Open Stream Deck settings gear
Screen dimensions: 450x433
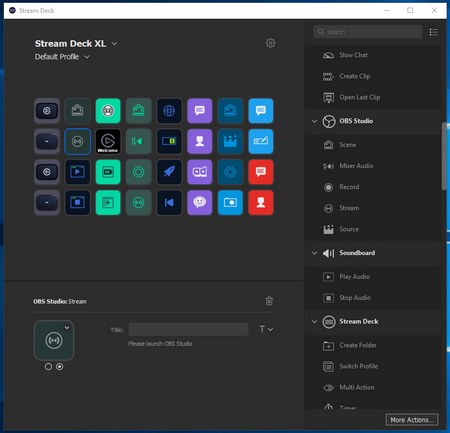(x=270, y=43)
